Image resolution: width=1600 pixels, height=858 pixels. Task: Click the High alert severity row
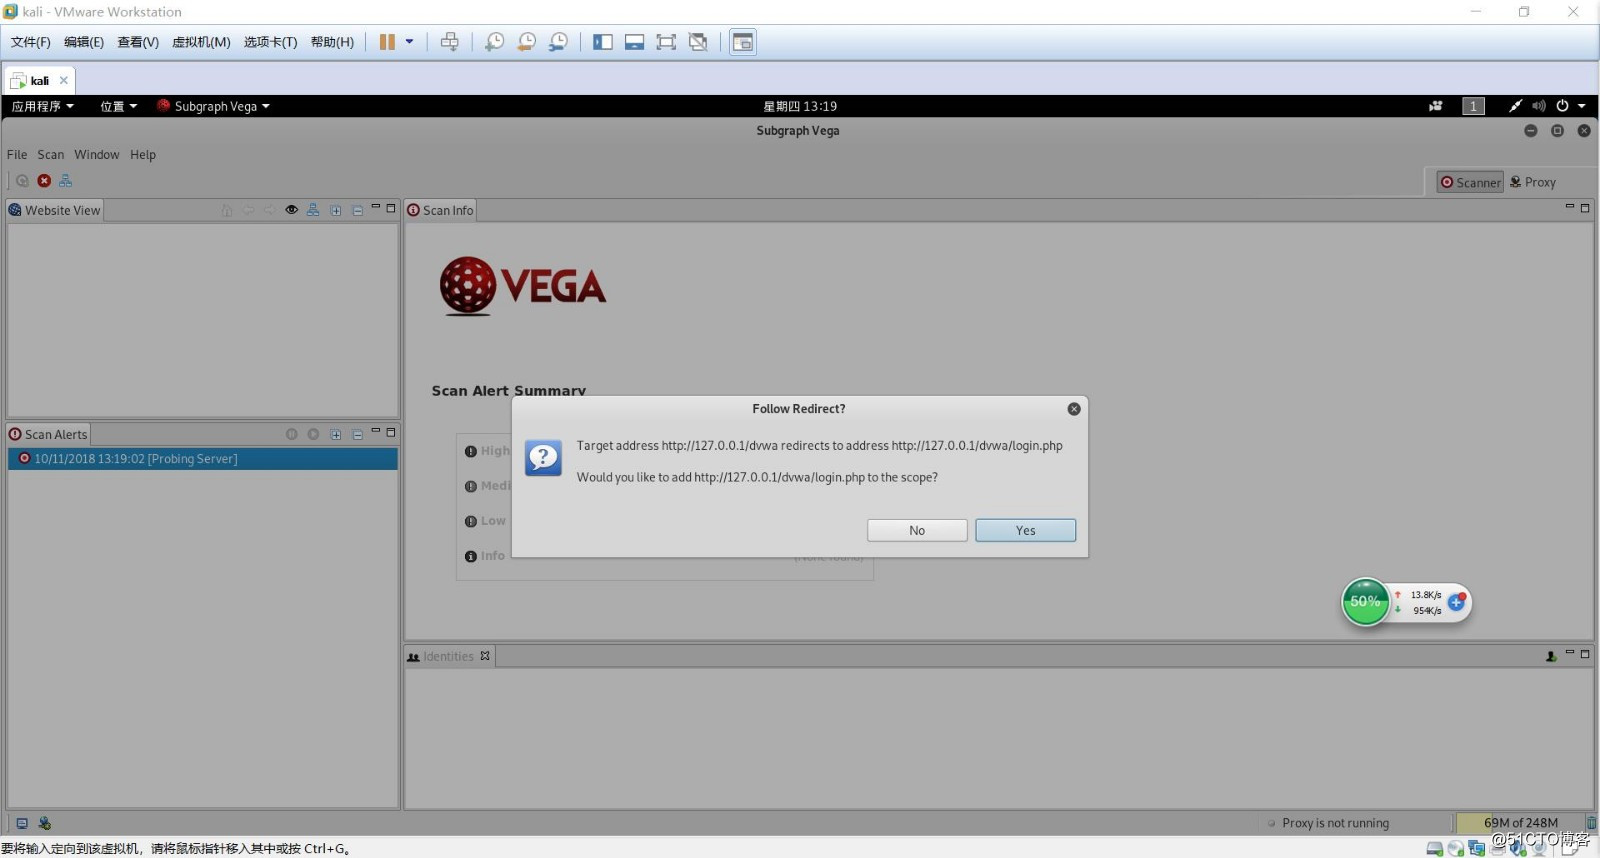(487, 451)
